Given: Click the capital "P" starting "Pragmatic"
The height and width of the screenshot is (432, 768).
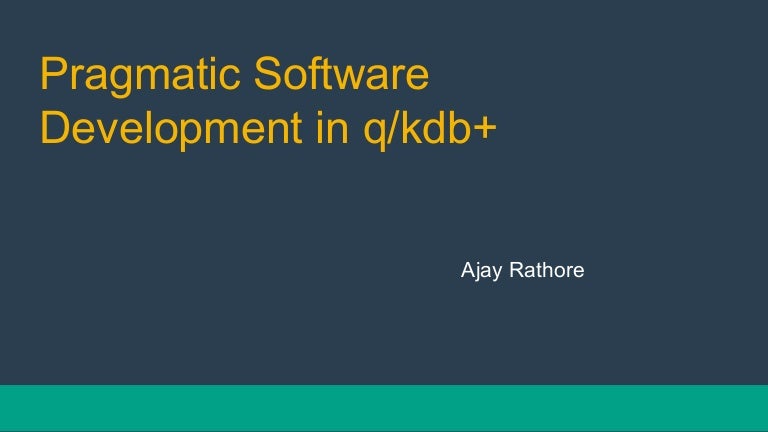Looking at the screenshot, I should 52,77.
